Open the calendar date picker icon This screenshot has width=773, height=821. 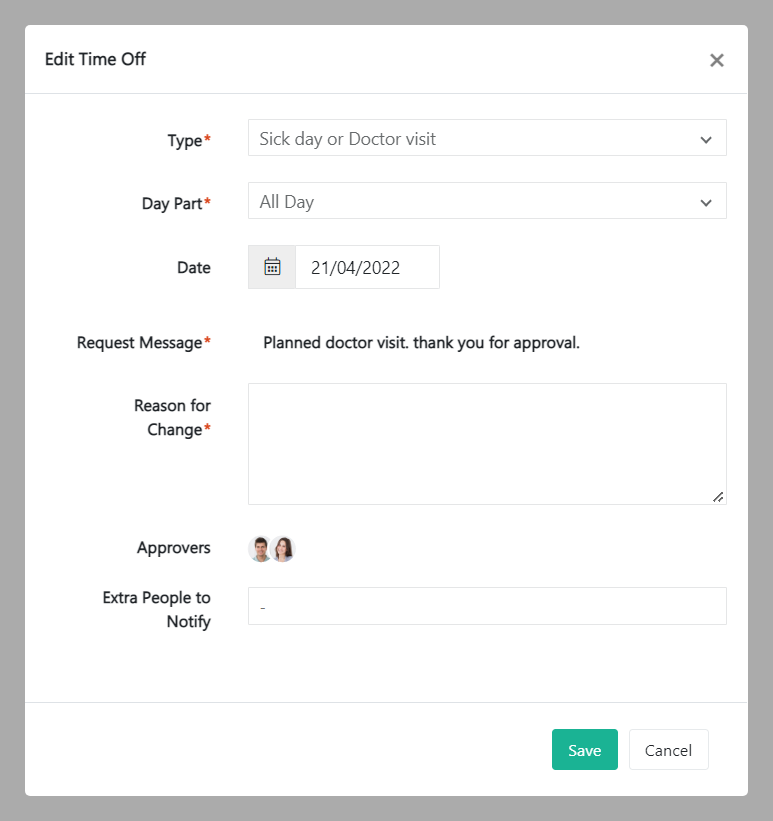[272, 267]
